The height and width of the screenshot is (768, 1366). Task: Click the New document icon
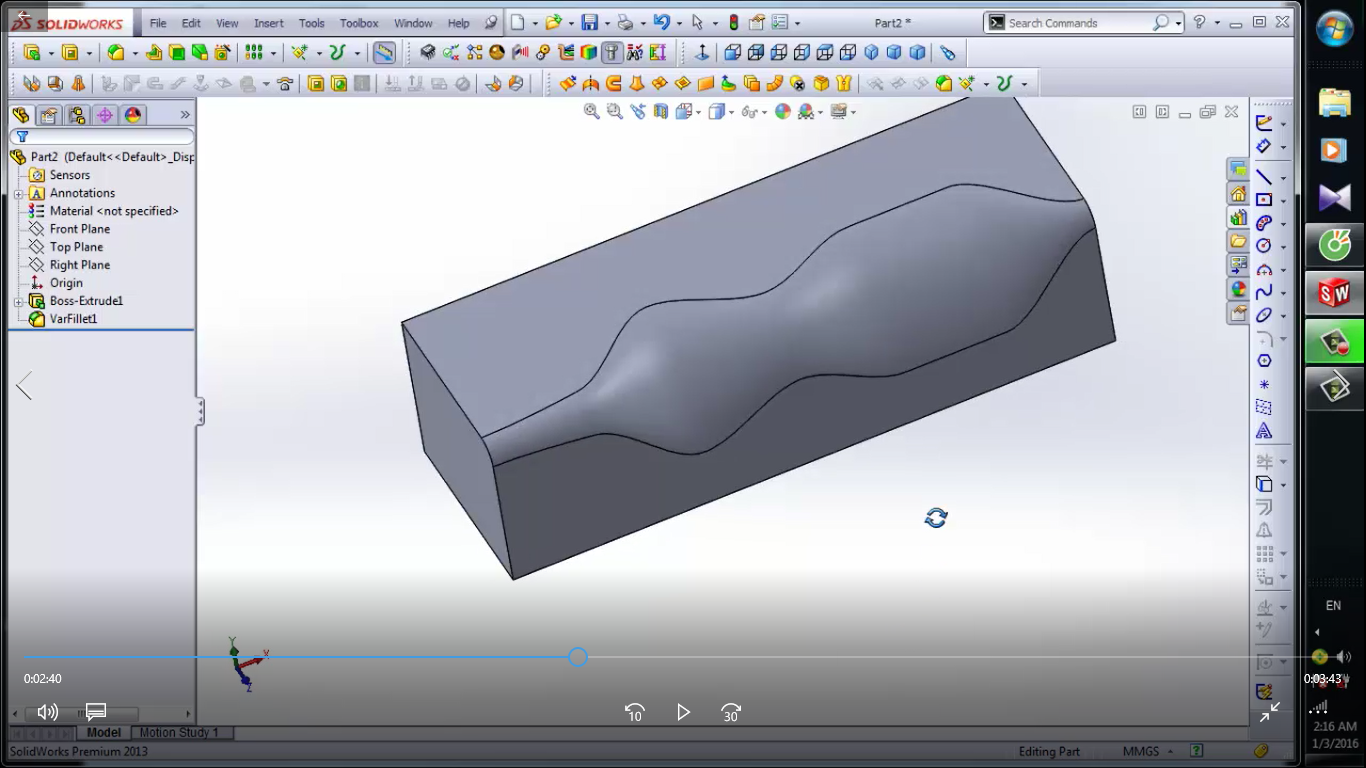click(x=517, y=22)
